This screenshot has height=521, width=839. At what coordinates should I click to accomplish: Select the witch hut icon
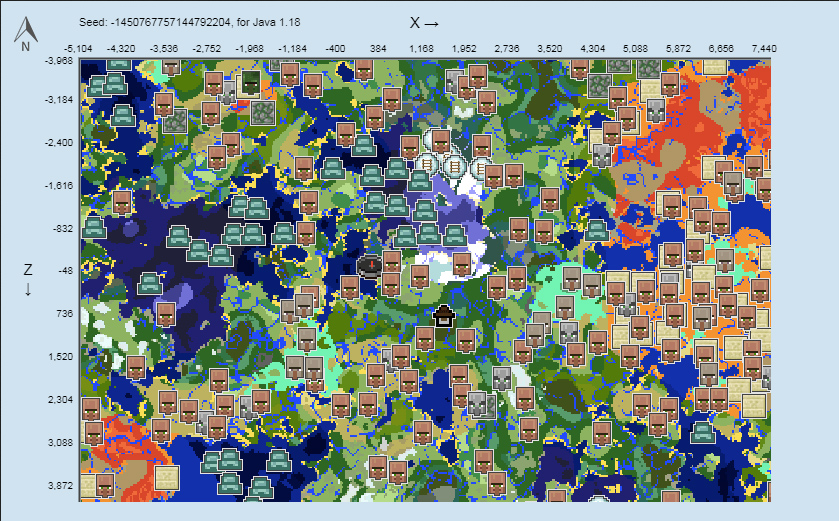444,316
